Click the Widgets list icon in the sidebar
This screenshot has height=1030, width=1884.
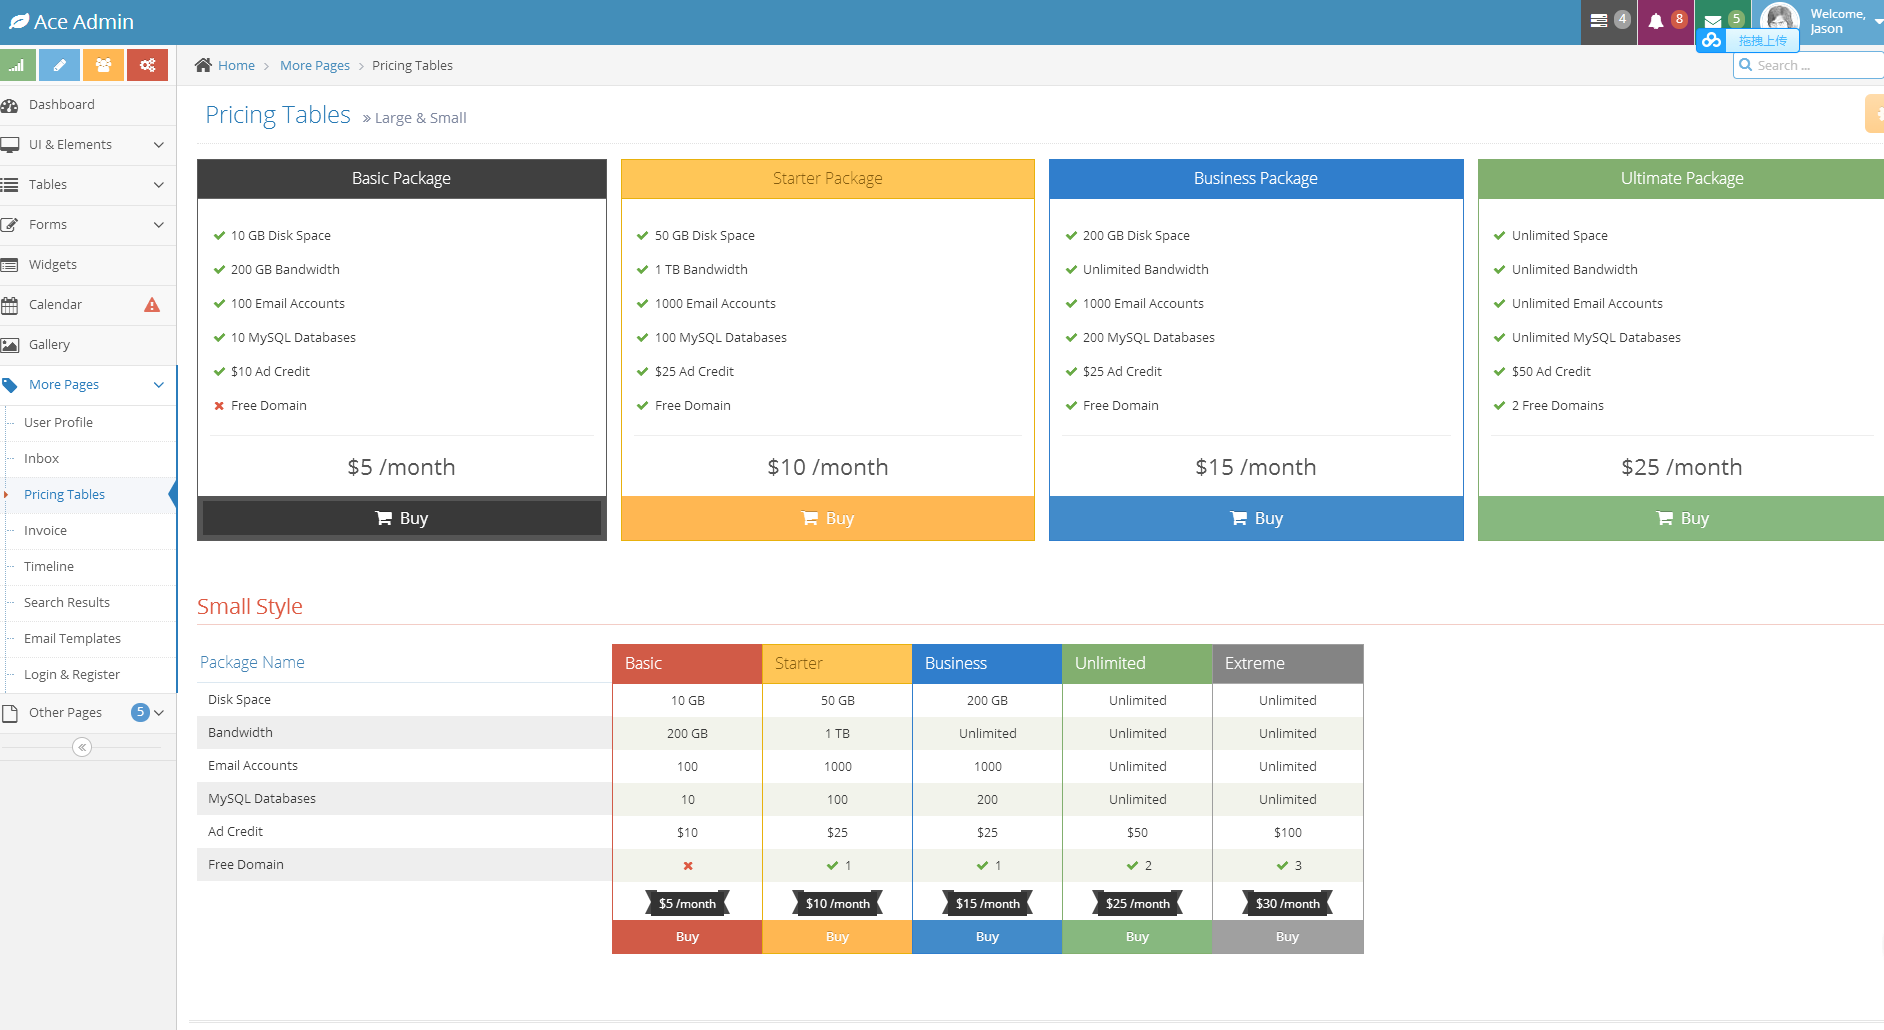coord(10,265)
